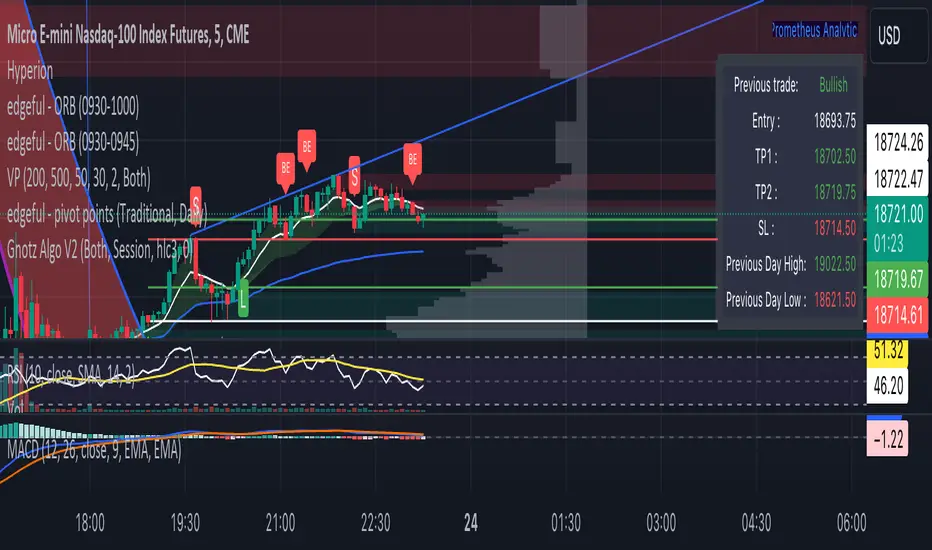Select edgeful - ORB (0930-1000) indicator legend
This screenshot has height=550, width=932.
[73, 106]
